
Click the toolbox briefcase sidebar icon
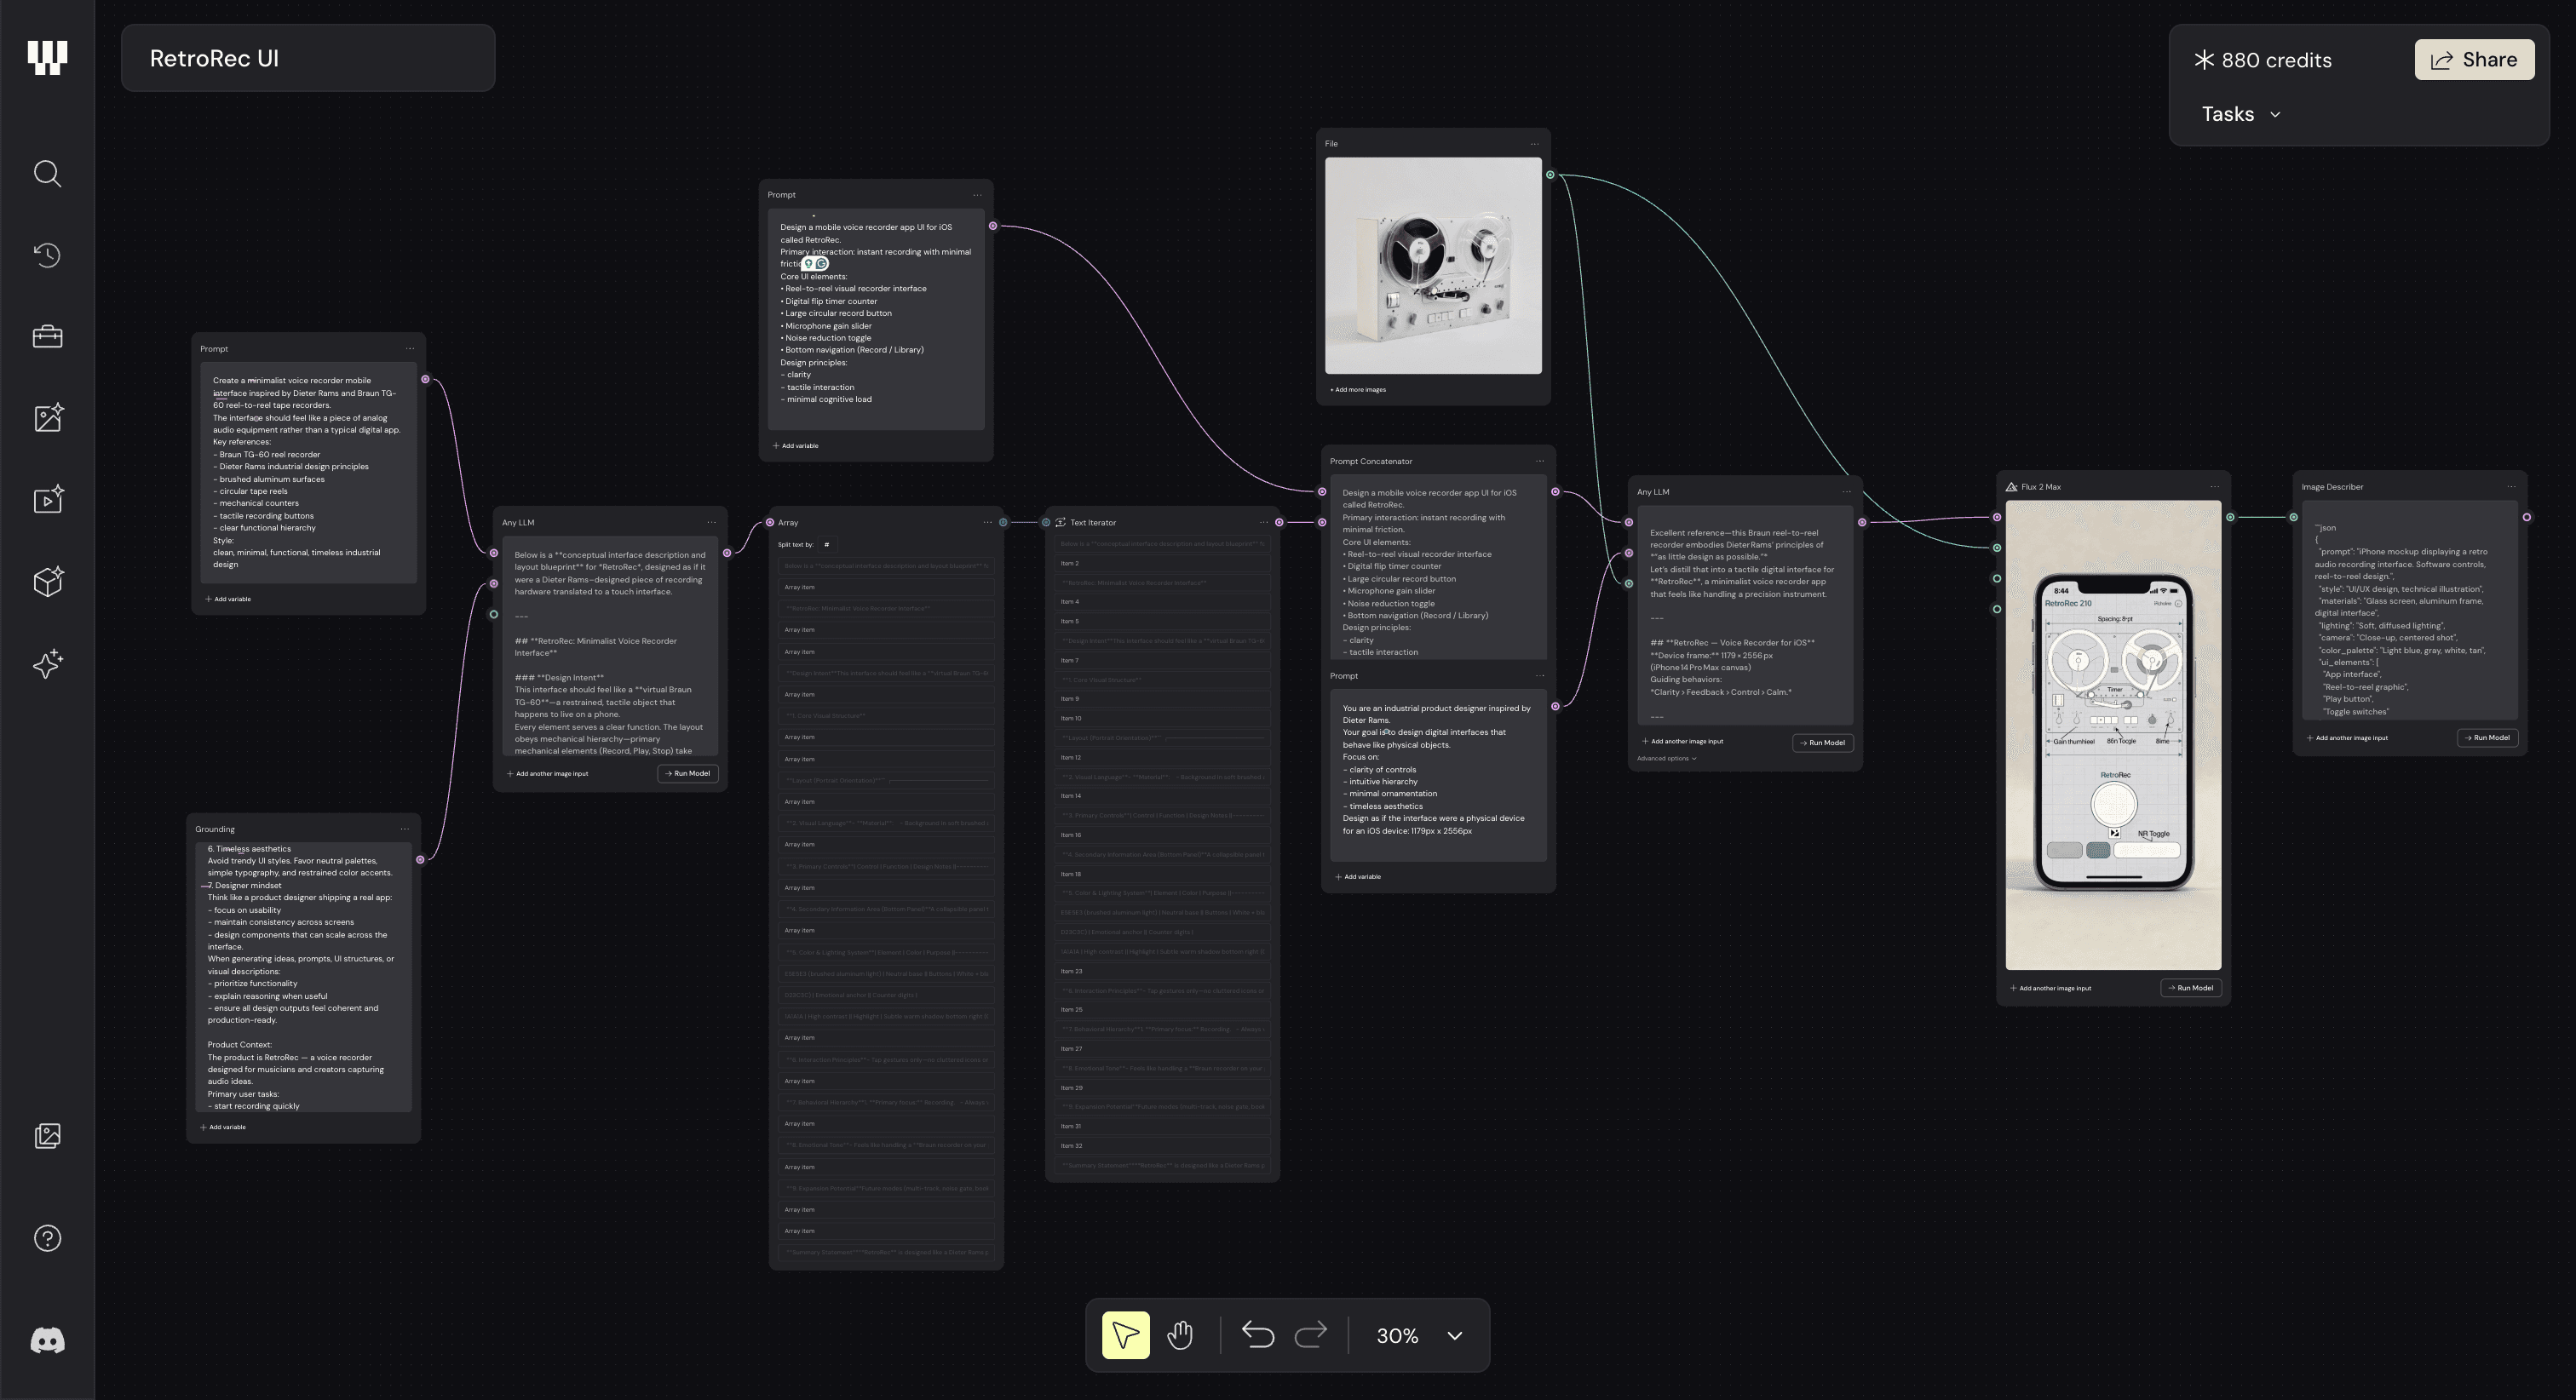pyautogui.click(x=47, y=337)
